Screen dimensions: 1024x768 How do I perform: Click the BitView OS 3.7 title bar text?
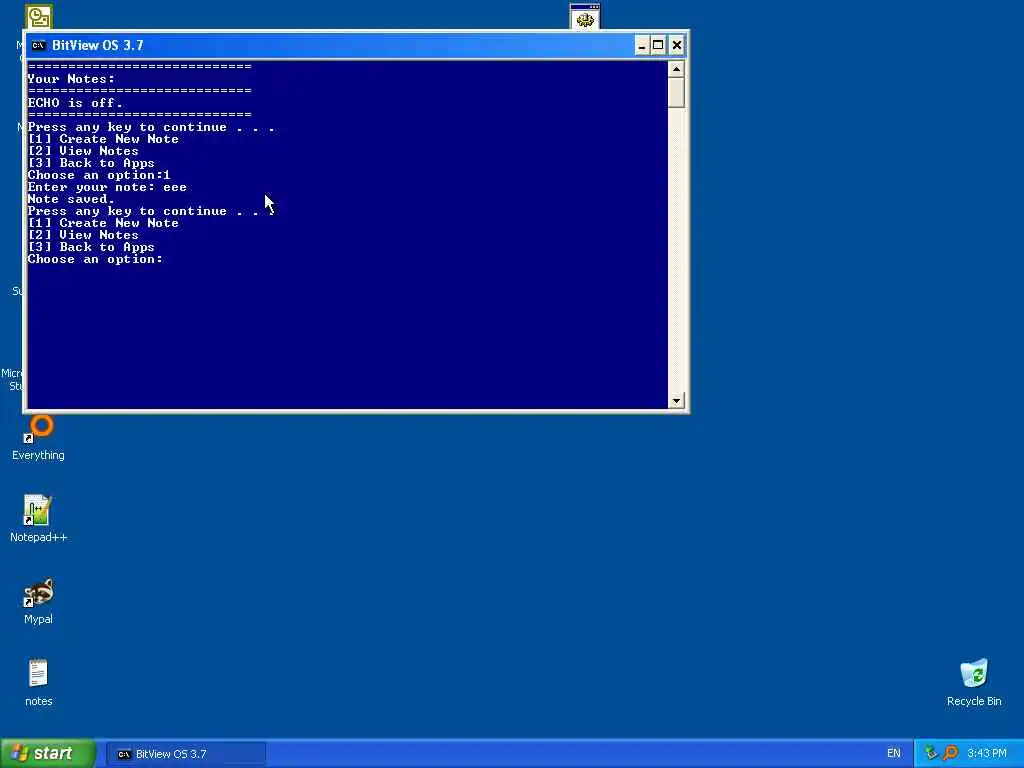pos(97,45)
